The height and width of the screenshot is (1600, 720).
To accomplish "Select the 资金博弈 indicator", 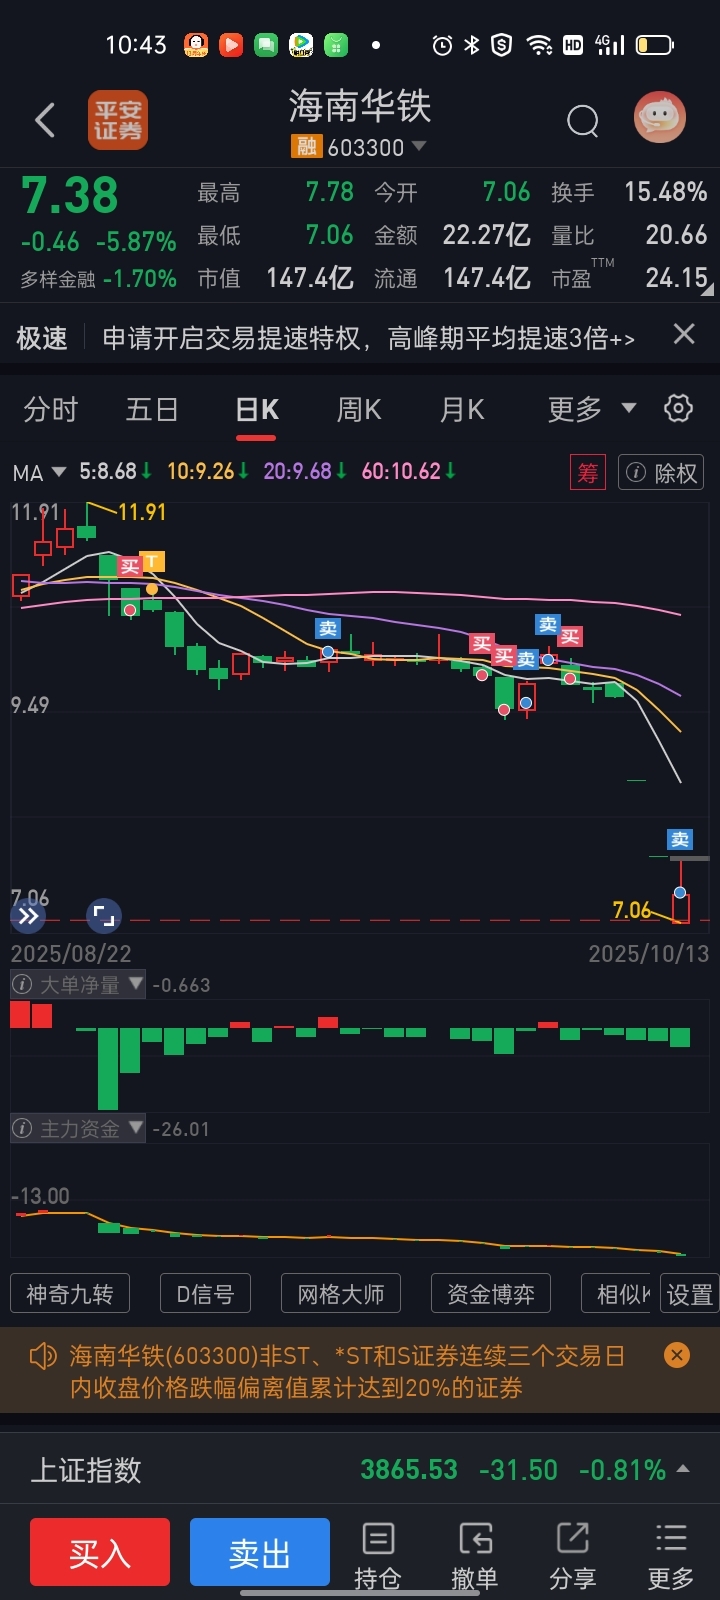I will (x=491, y=1294).
